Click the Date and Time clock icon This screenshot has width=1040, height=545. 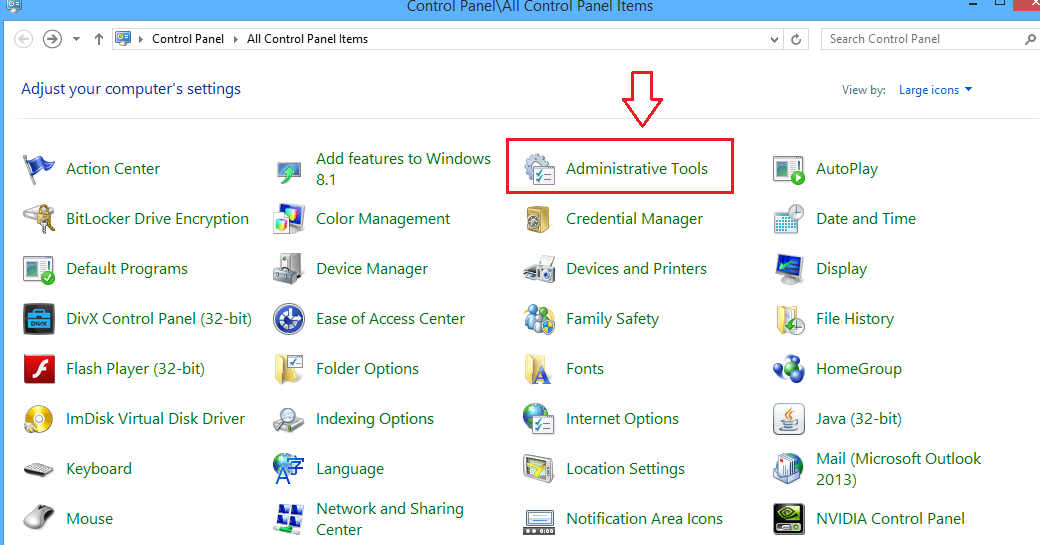click(x=789, y=219)
